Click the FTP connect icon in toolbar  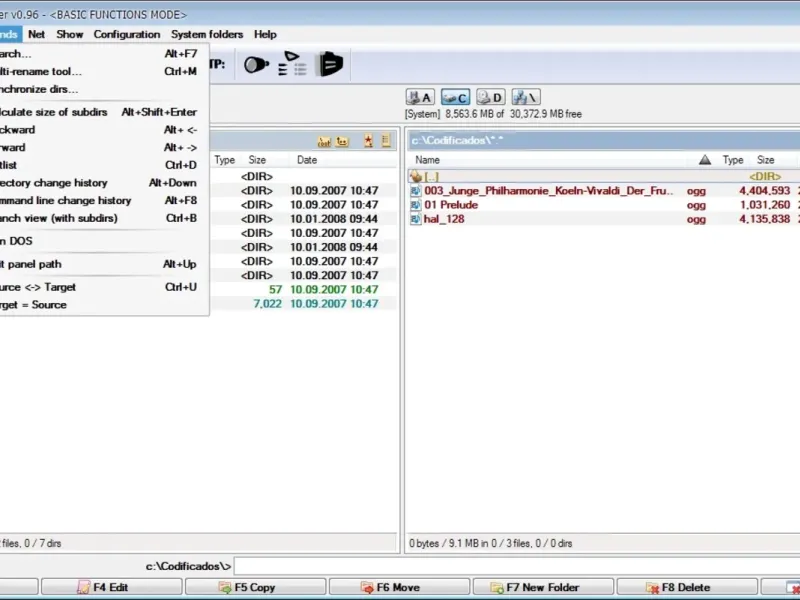tap(256, 65)
